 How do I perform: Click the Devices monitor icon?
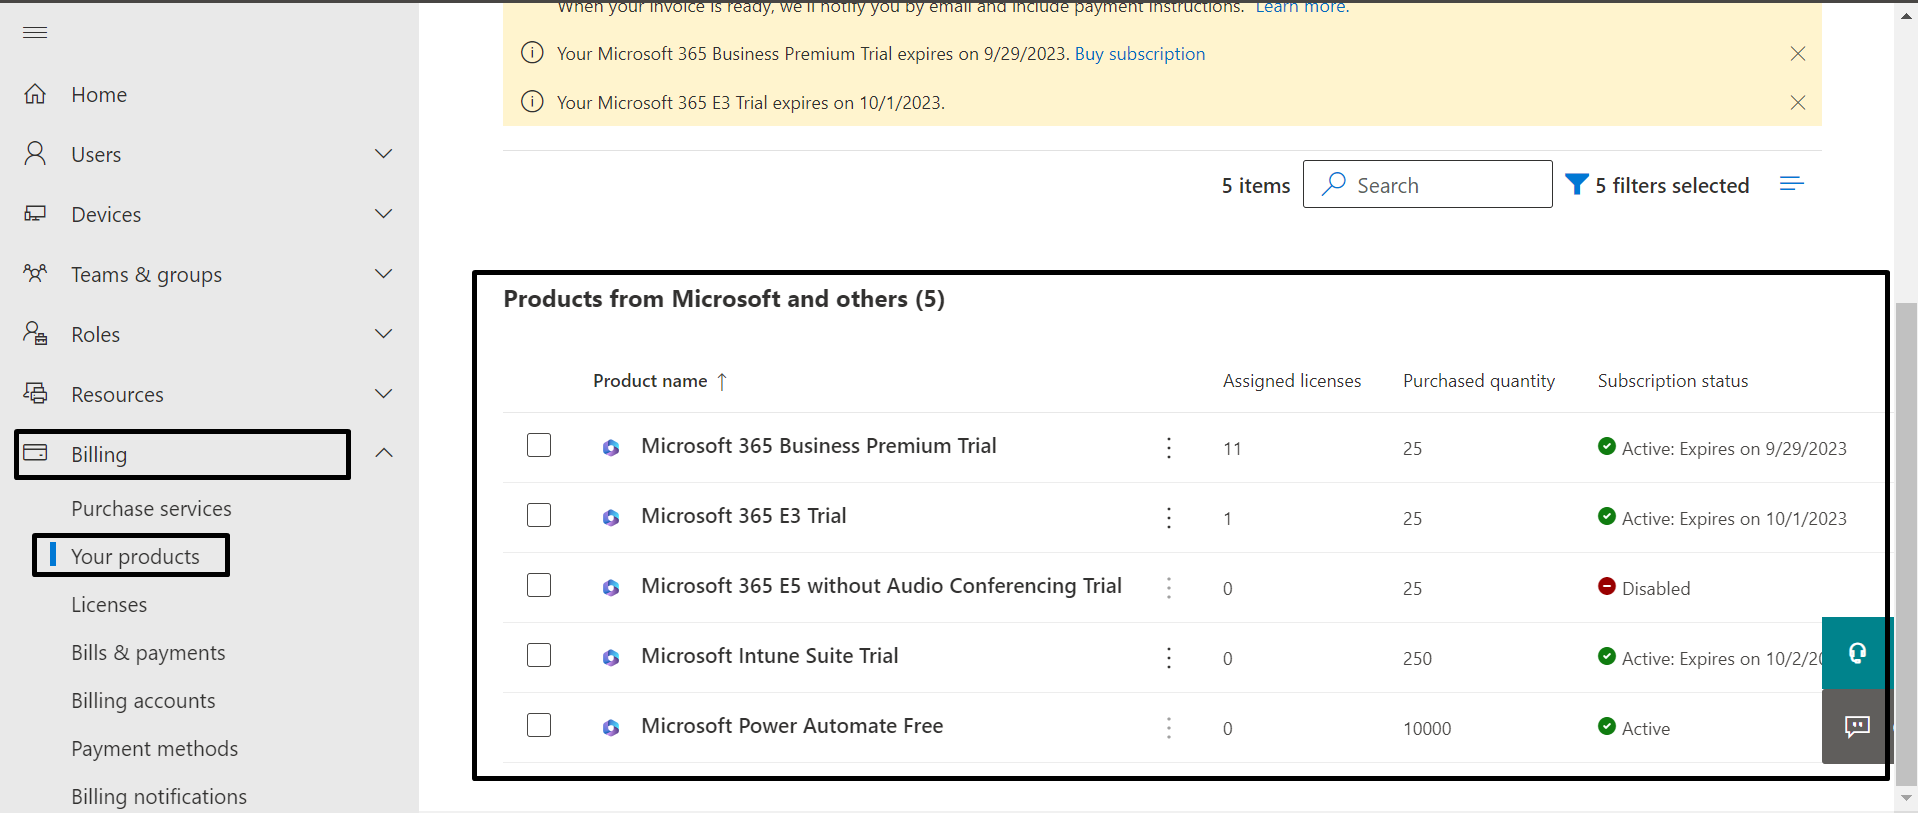pos(35,213)
